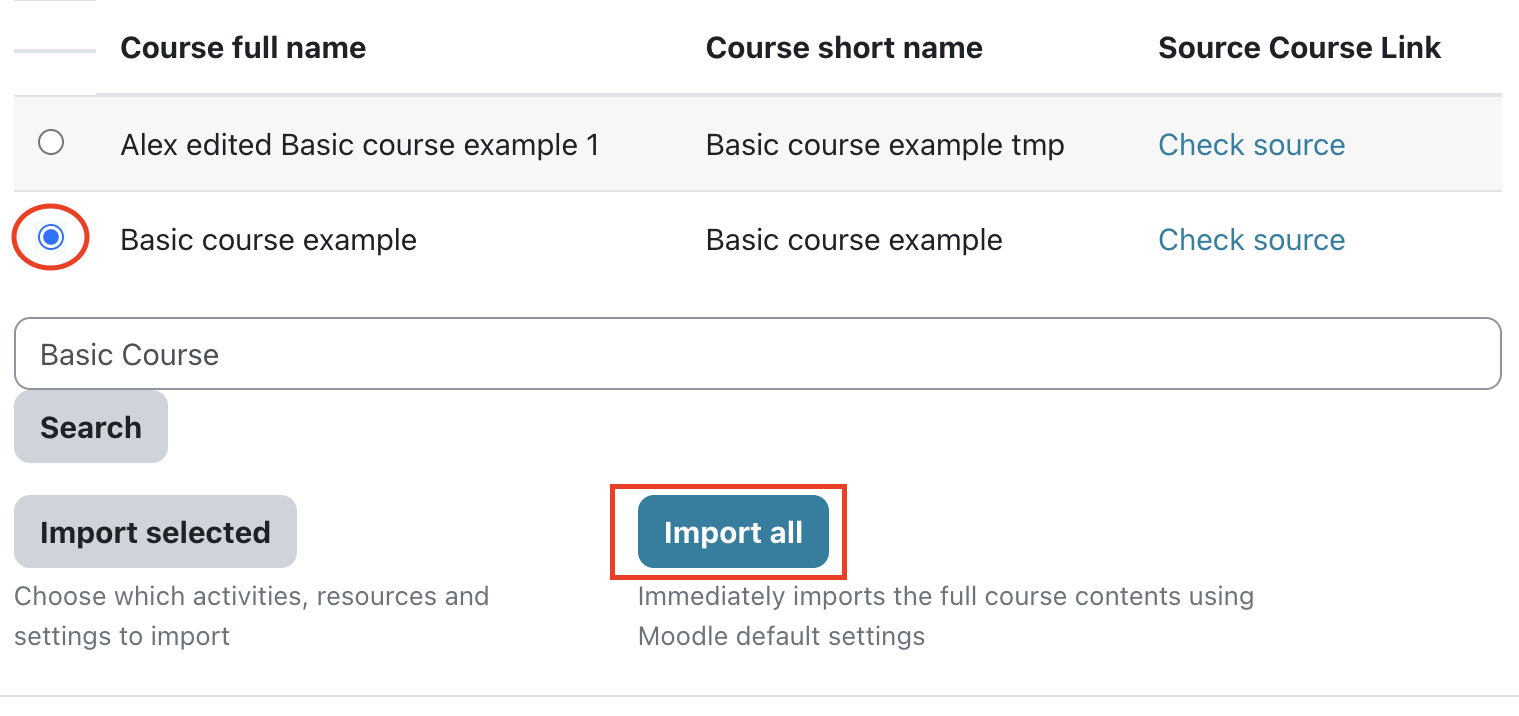
Task: Click the Basic course example tmp short name cell
Action: (x=885, y=145)
